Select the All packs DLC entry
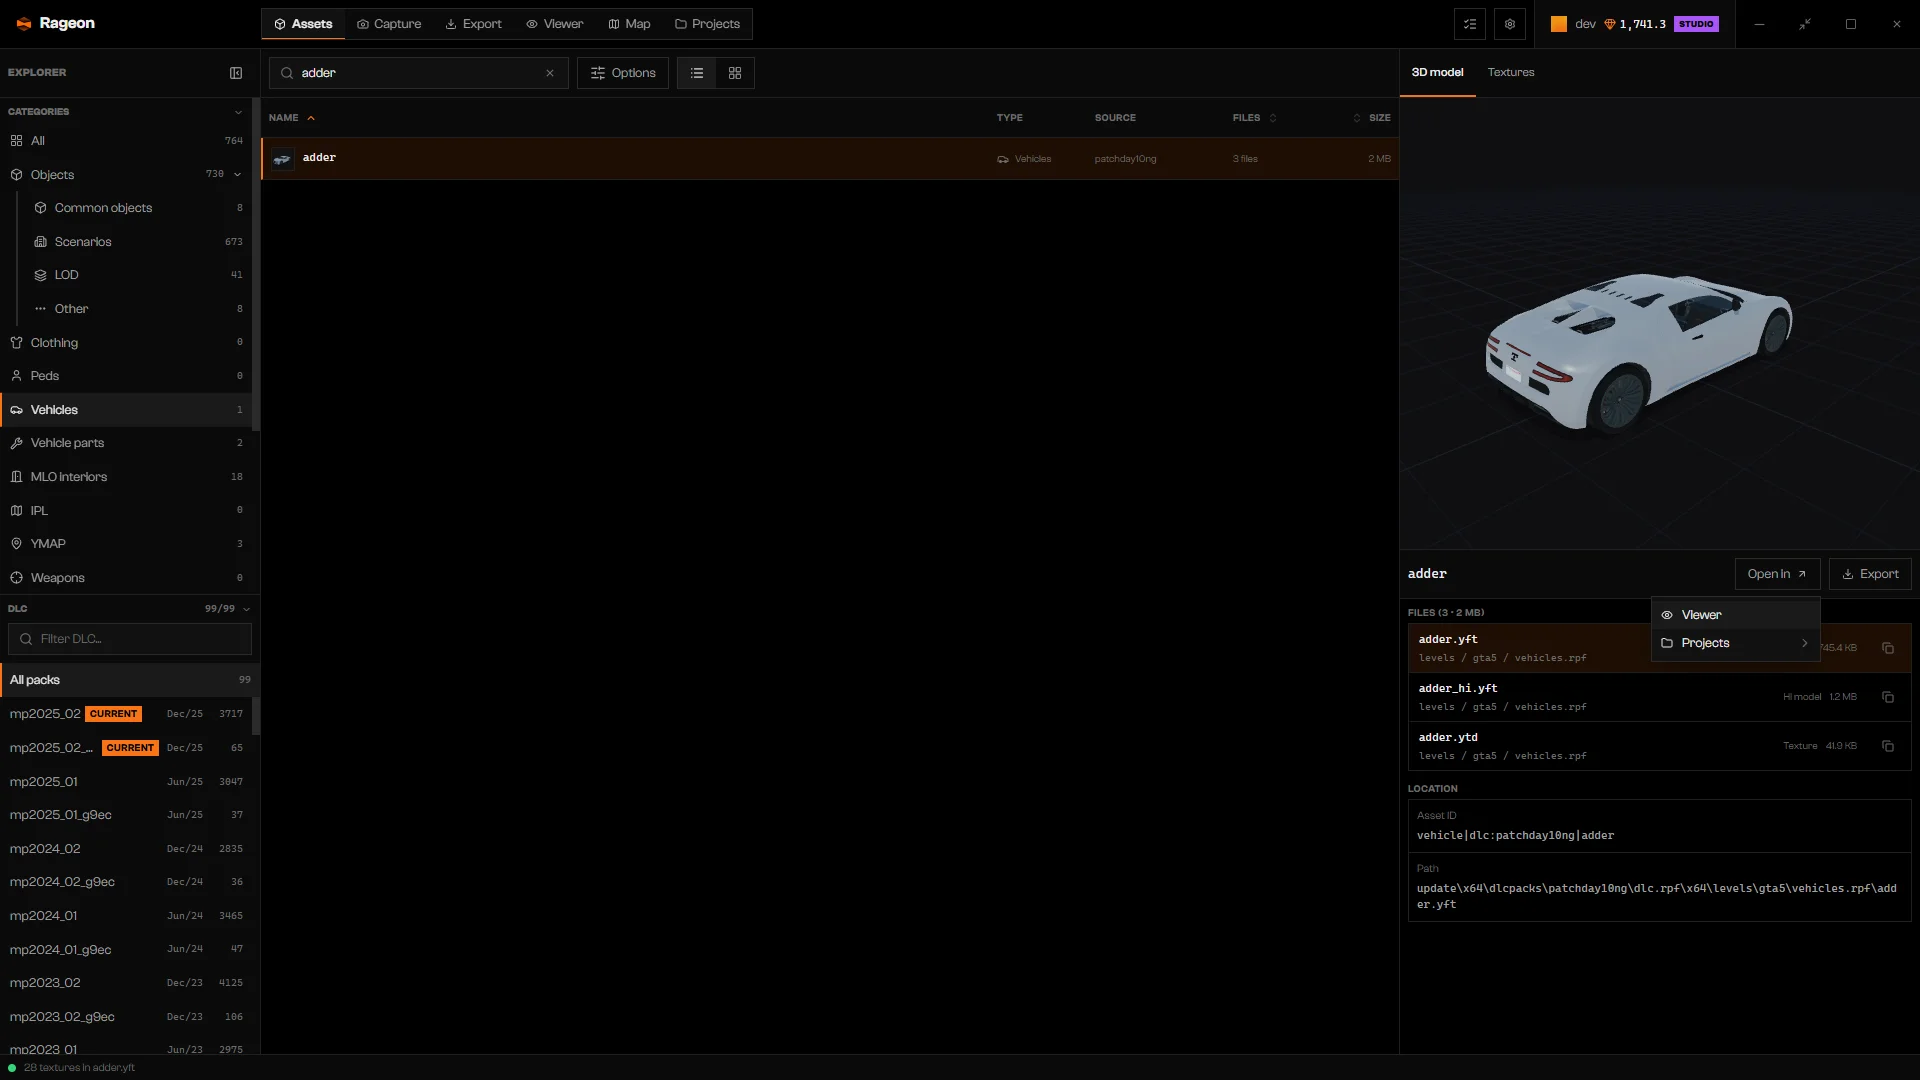 coord(130,680)
